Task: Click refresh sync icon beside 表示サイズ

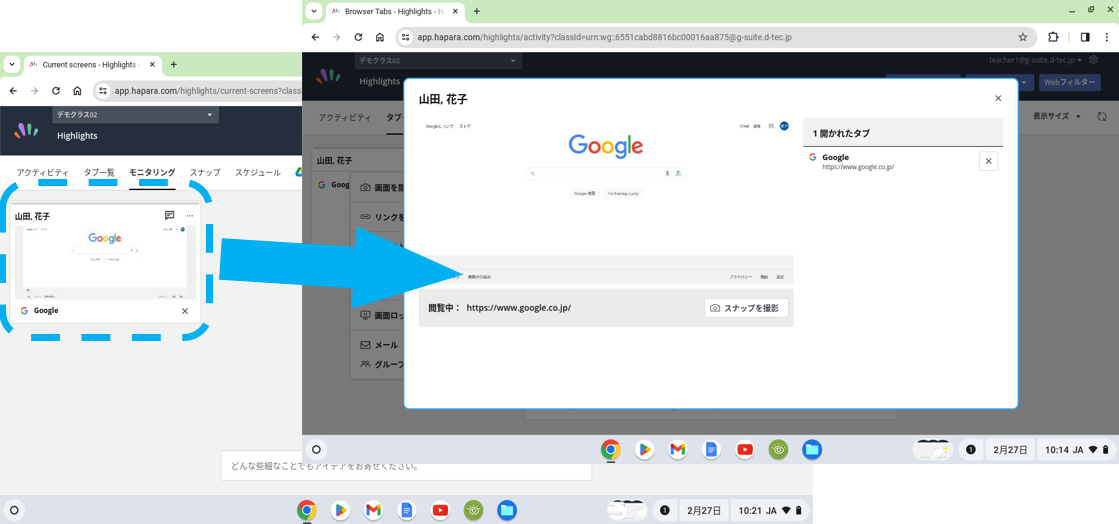Action: click(x=1102, y=116)
